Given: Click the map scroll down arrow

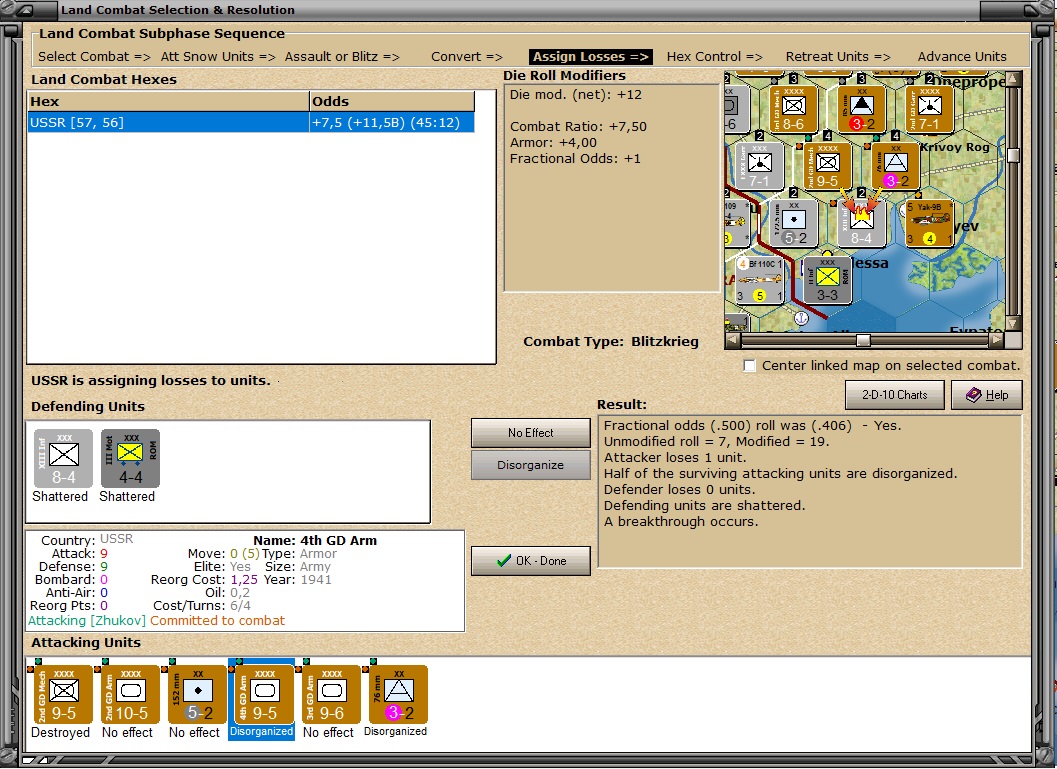Looking at the screenshot, I should click(x=1013, y=324).
